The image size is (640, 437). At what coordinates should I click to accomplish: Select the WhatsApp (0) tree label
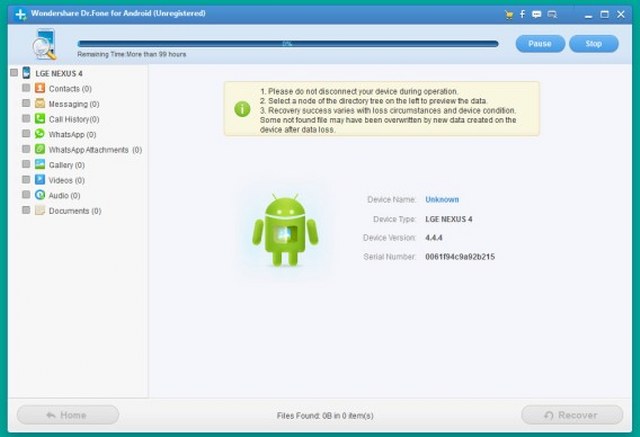point(72,134)
